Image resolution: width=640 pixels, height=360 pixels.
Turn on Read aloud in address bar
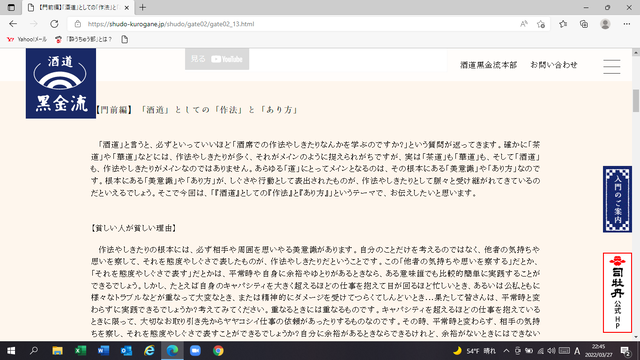coord(524,24)
